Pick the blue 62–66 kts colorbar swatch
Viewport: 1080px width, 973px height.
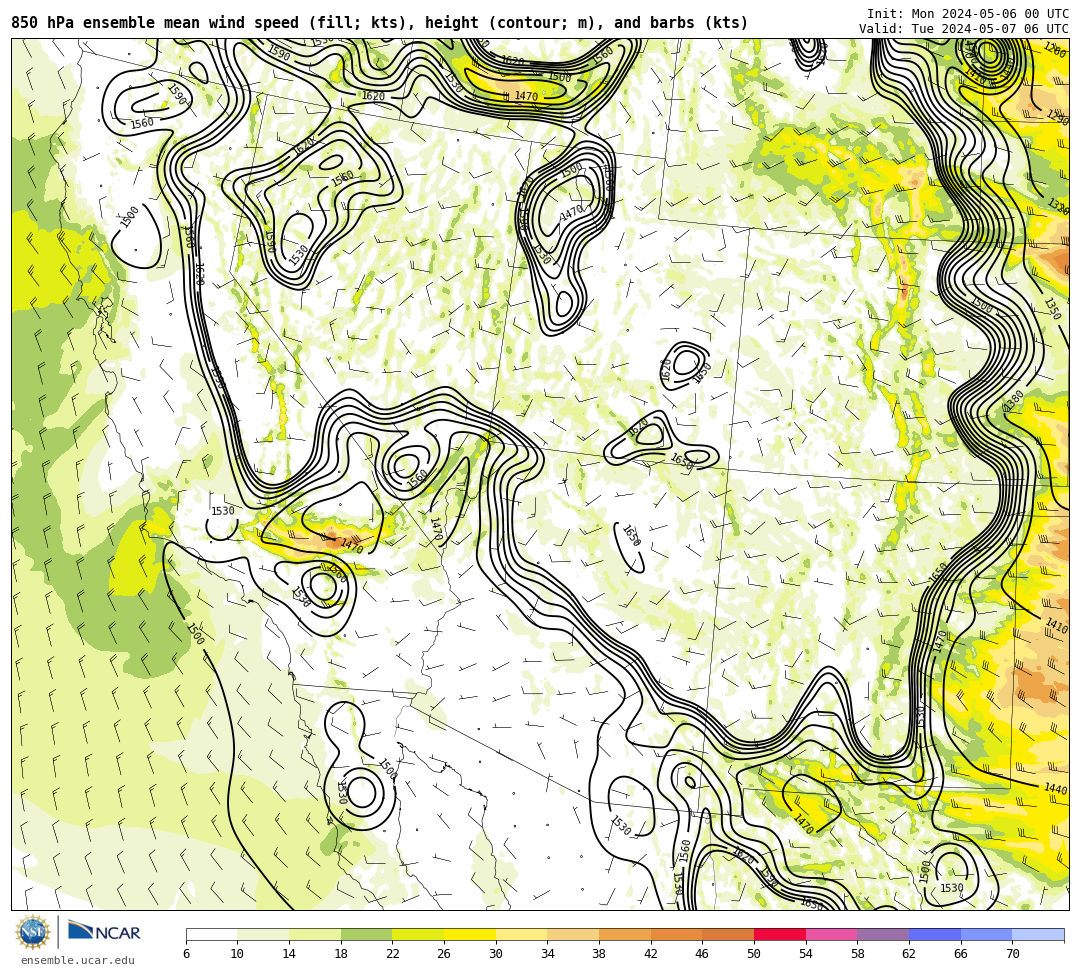[935, 934]
